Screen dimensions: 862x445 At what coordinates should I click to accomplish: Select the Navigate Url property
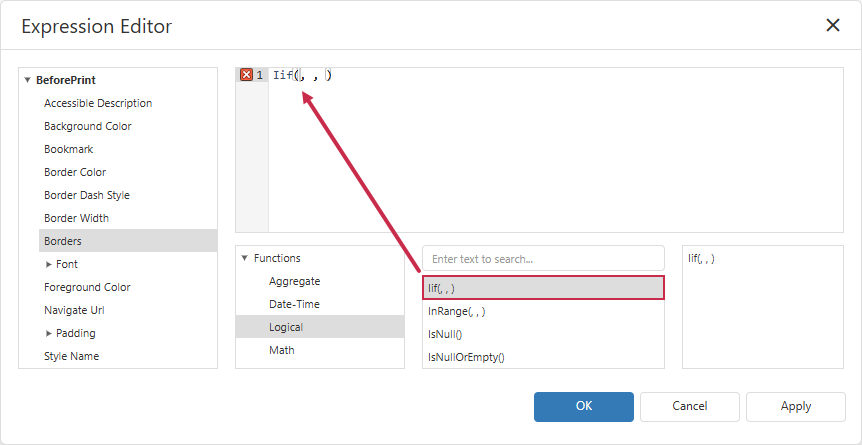pos(128,310)
